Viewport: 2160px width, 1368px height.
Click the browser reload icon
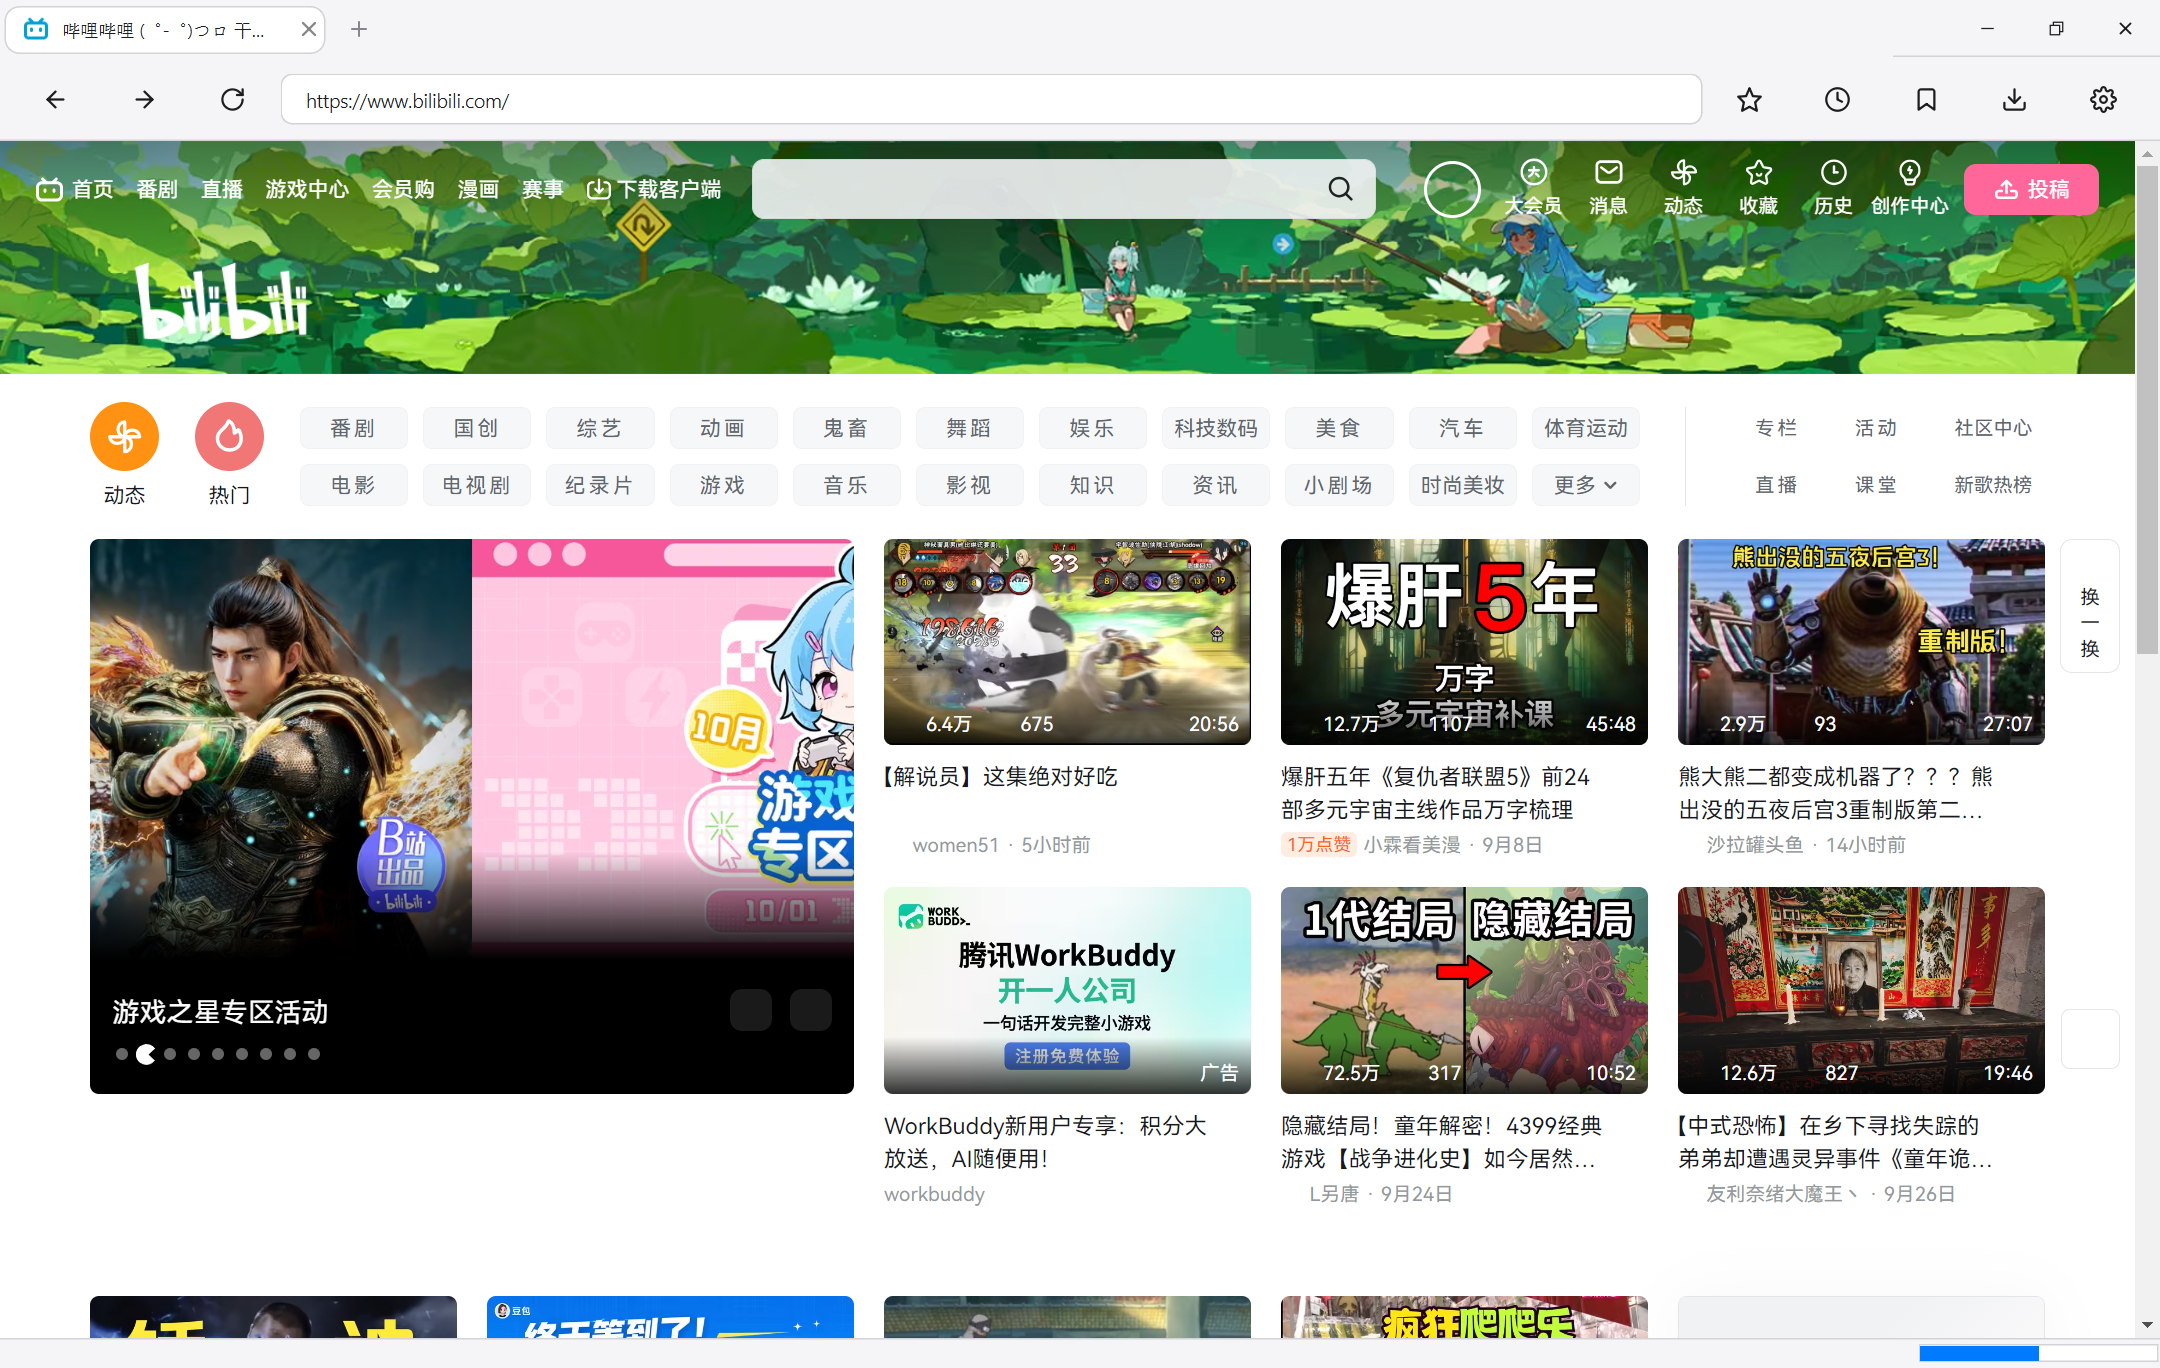tap(233, 99)
